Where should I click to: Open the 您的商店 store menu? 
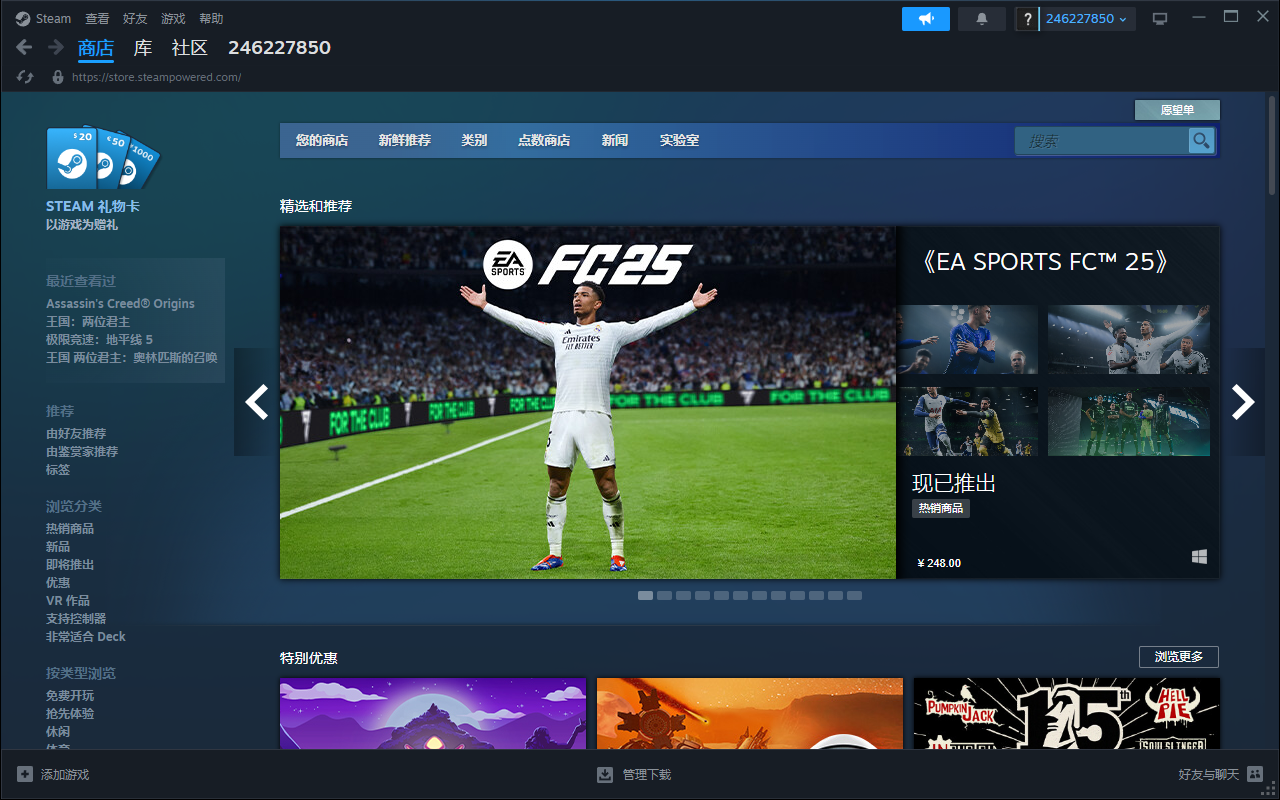322,141
